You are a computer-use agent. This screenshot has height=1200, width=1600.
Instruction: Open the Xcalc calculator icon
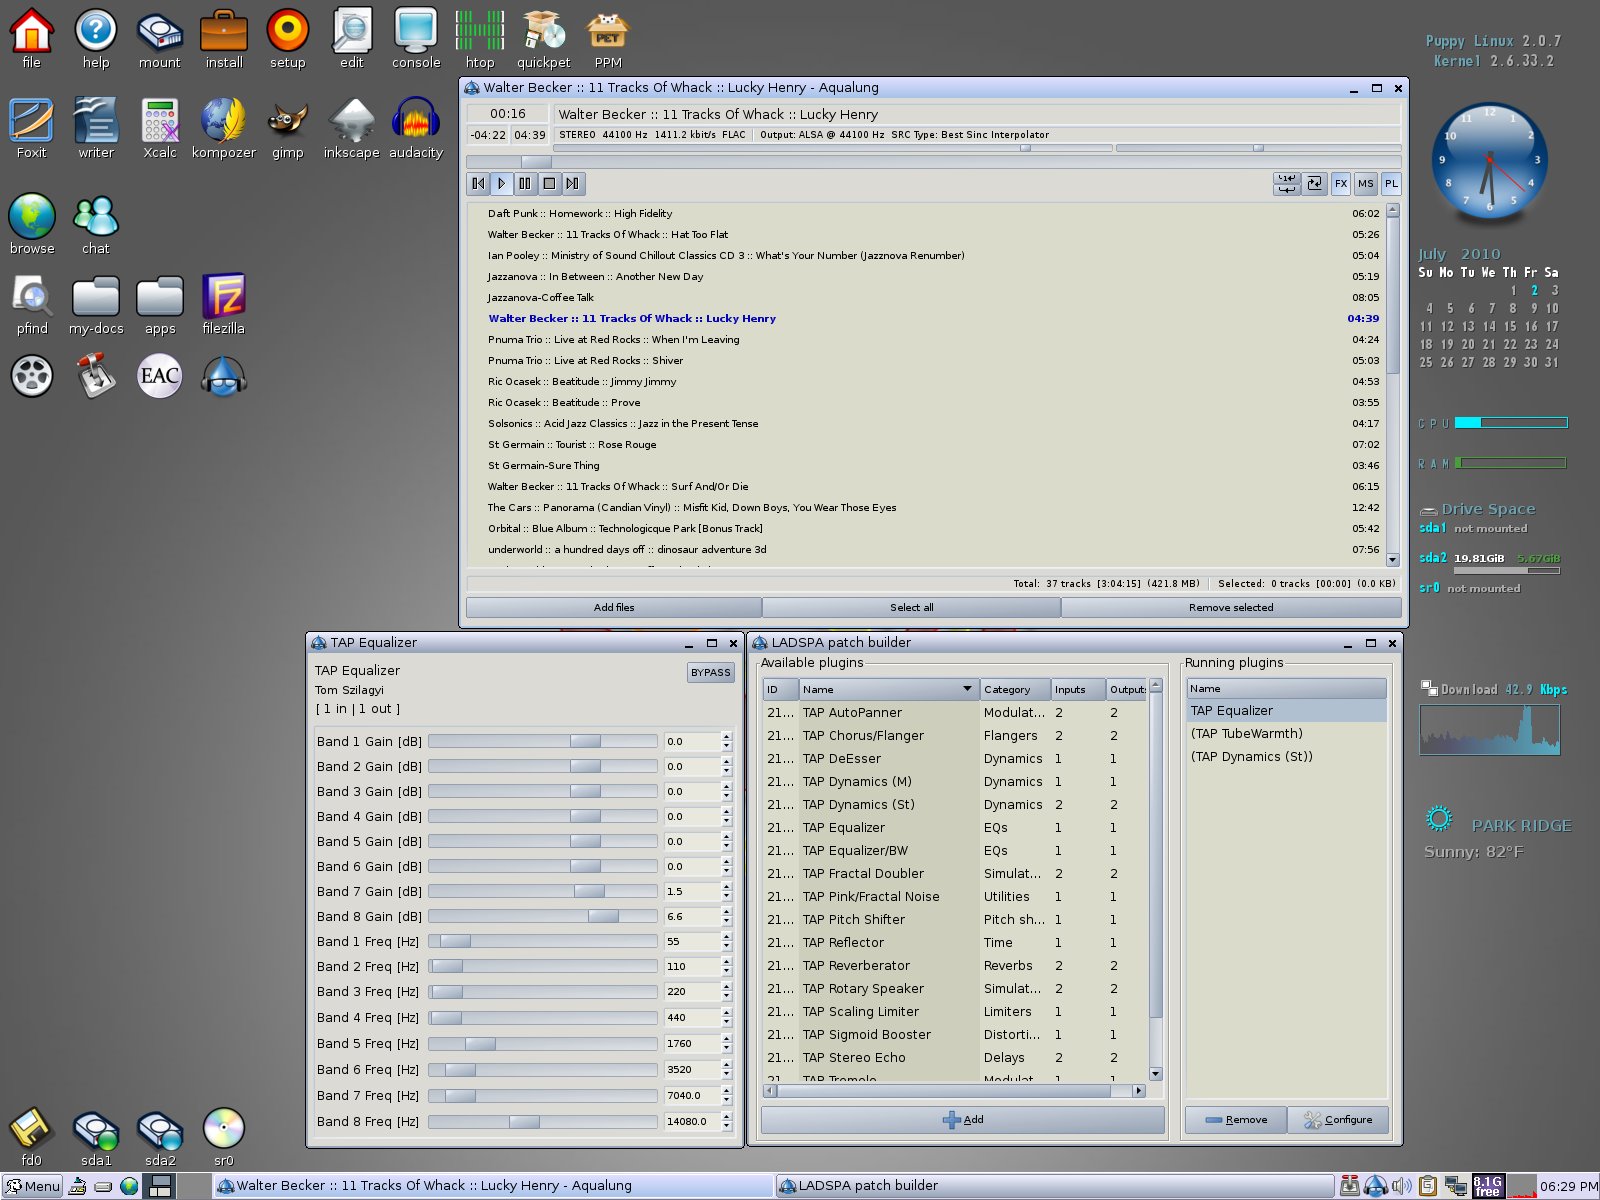coord(160,129)
